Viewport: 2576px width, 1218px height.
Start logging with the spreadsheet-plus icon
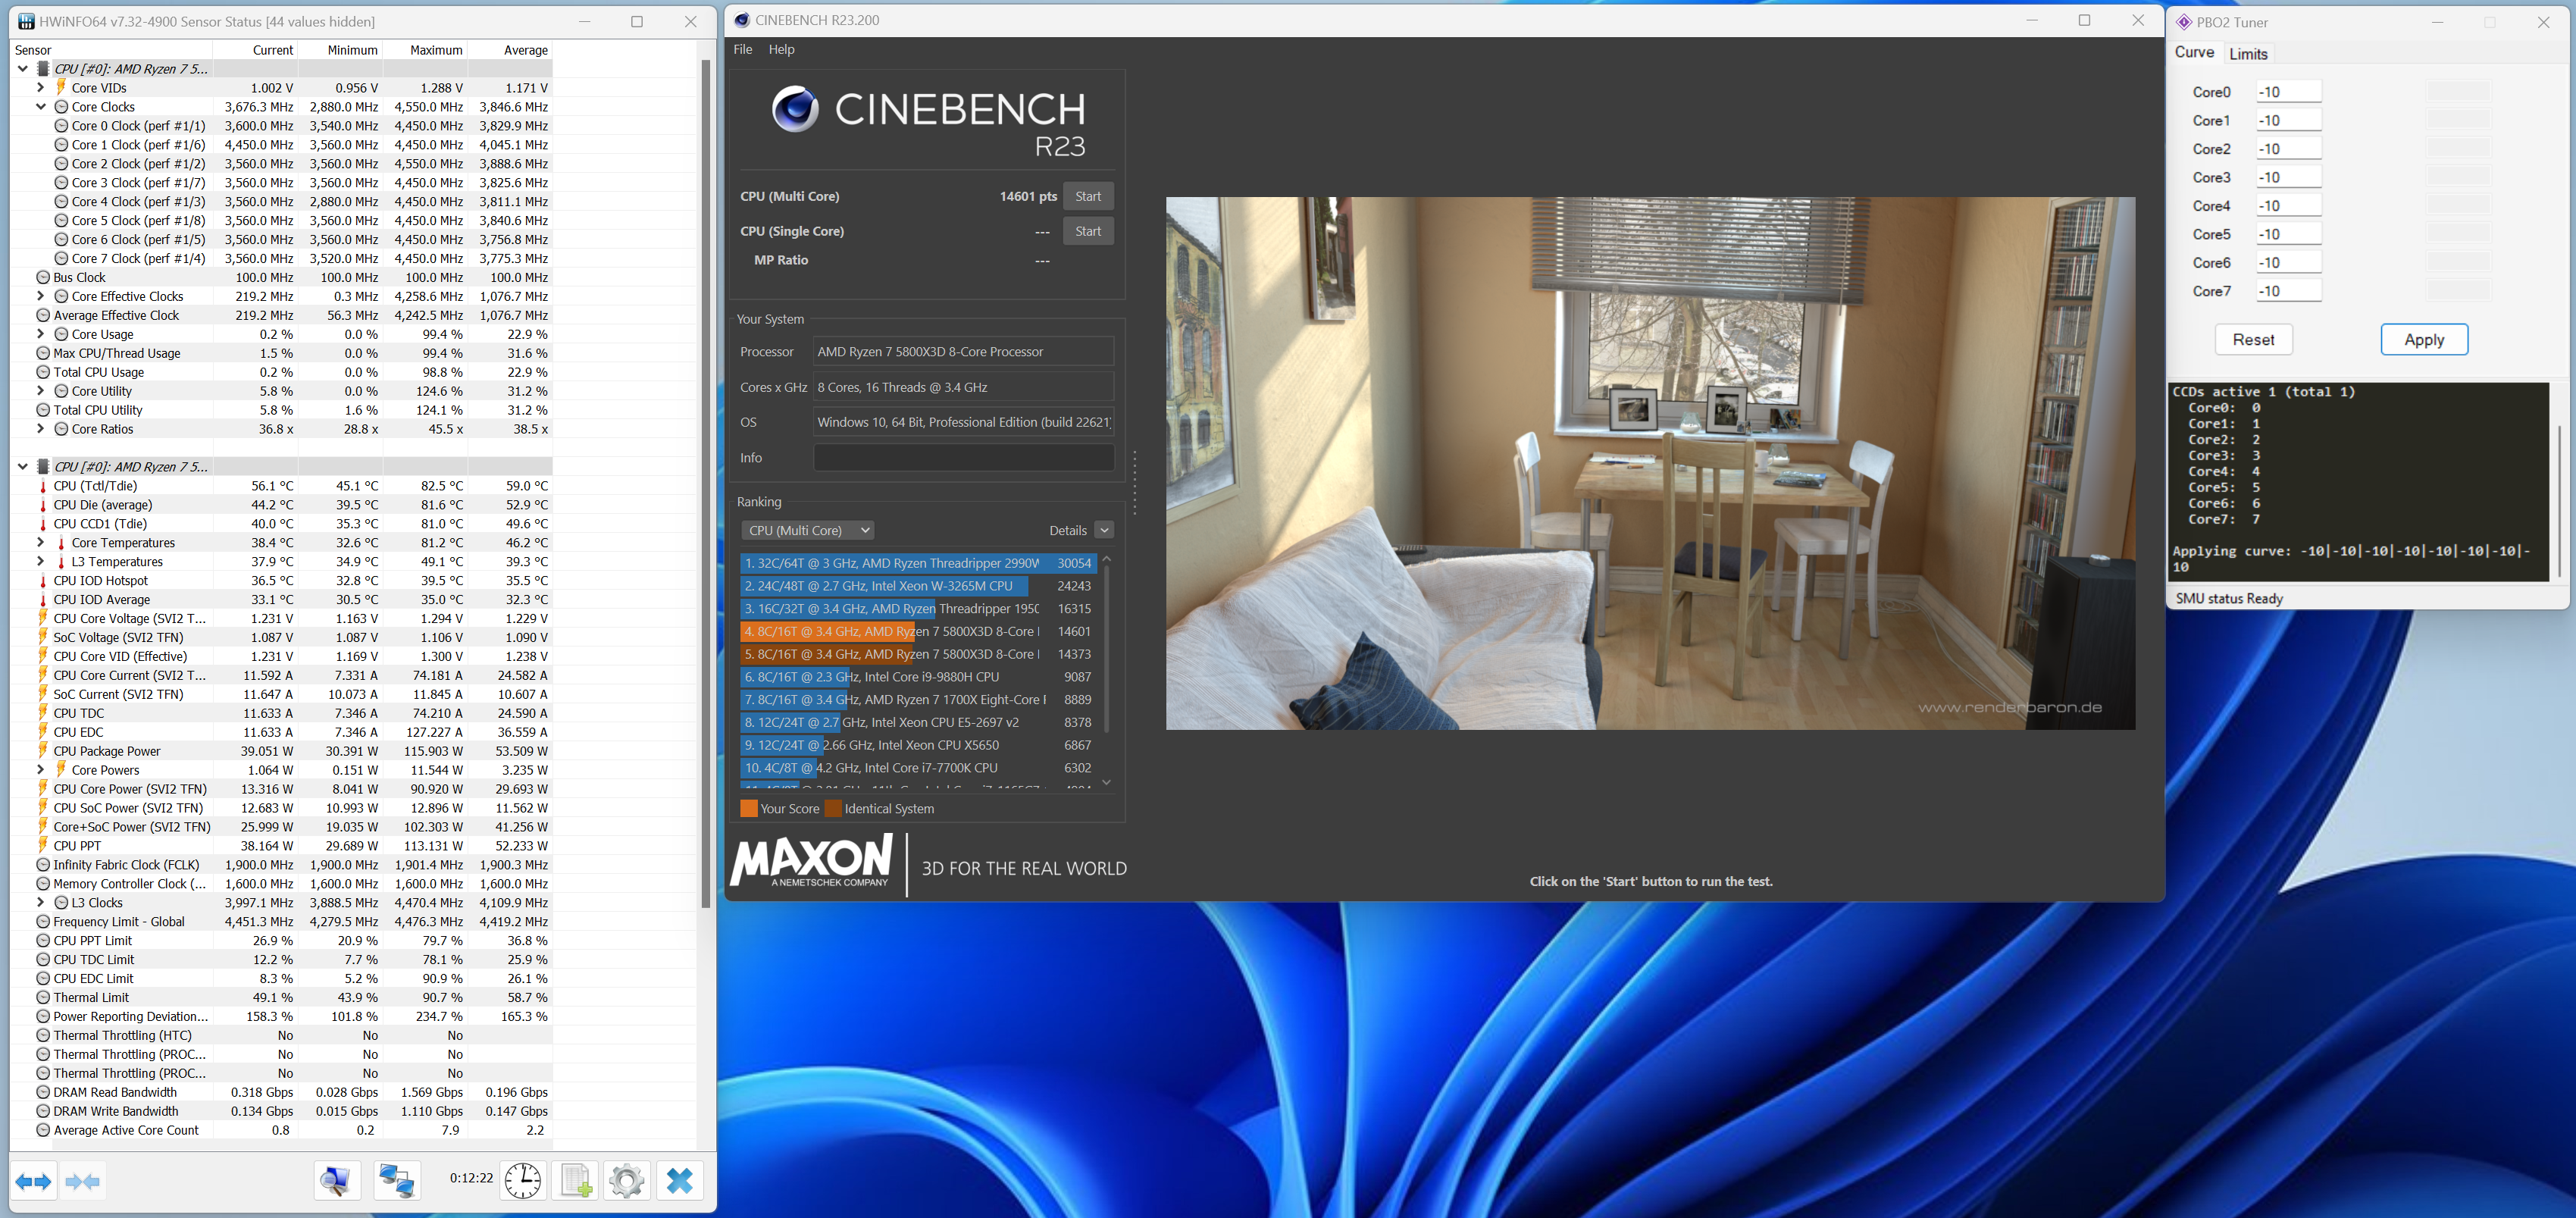pos(575,1181)
